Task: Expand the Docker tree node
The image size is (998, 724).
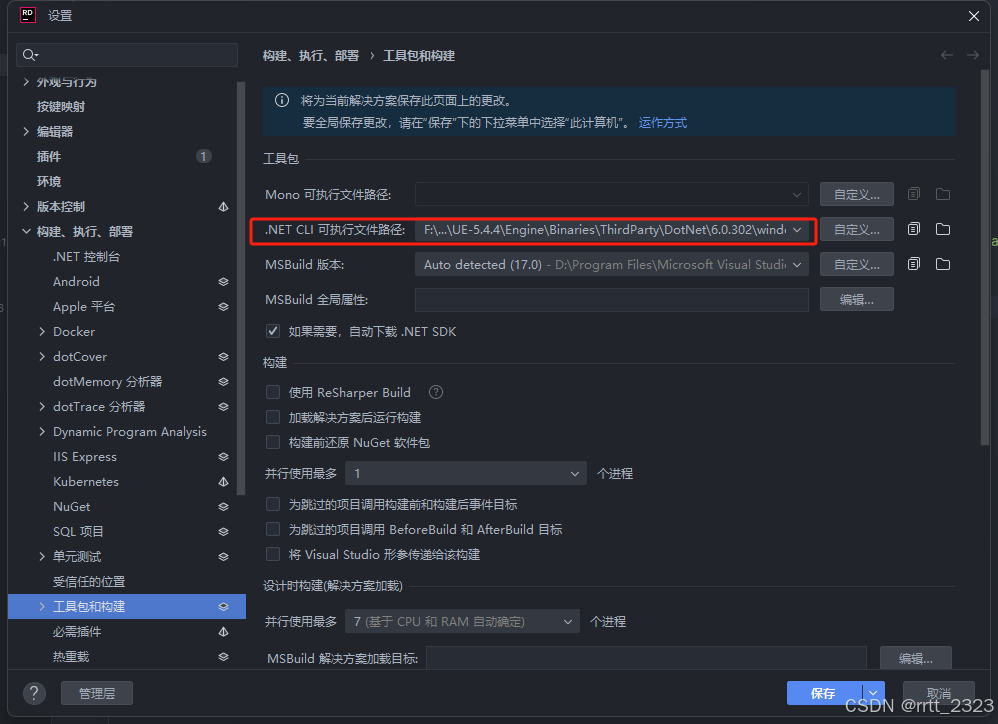Action: pyautogui.click(x=42, y=331)
